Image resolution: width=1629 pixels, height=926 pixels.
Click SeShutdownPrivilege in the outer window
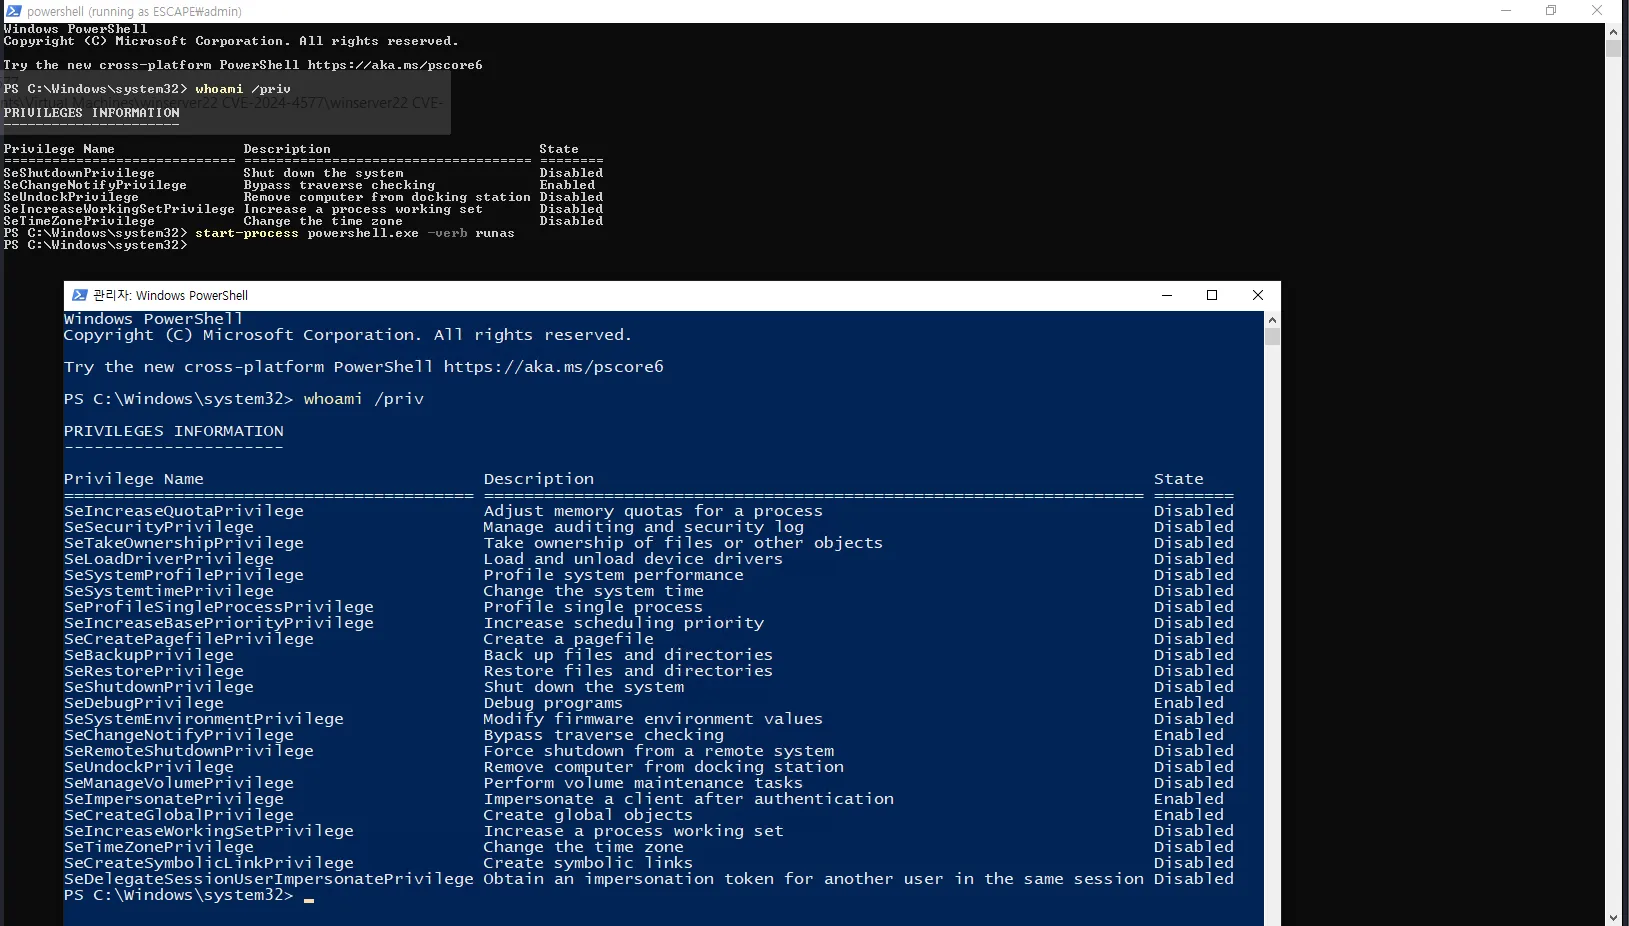tap(79, 173)
